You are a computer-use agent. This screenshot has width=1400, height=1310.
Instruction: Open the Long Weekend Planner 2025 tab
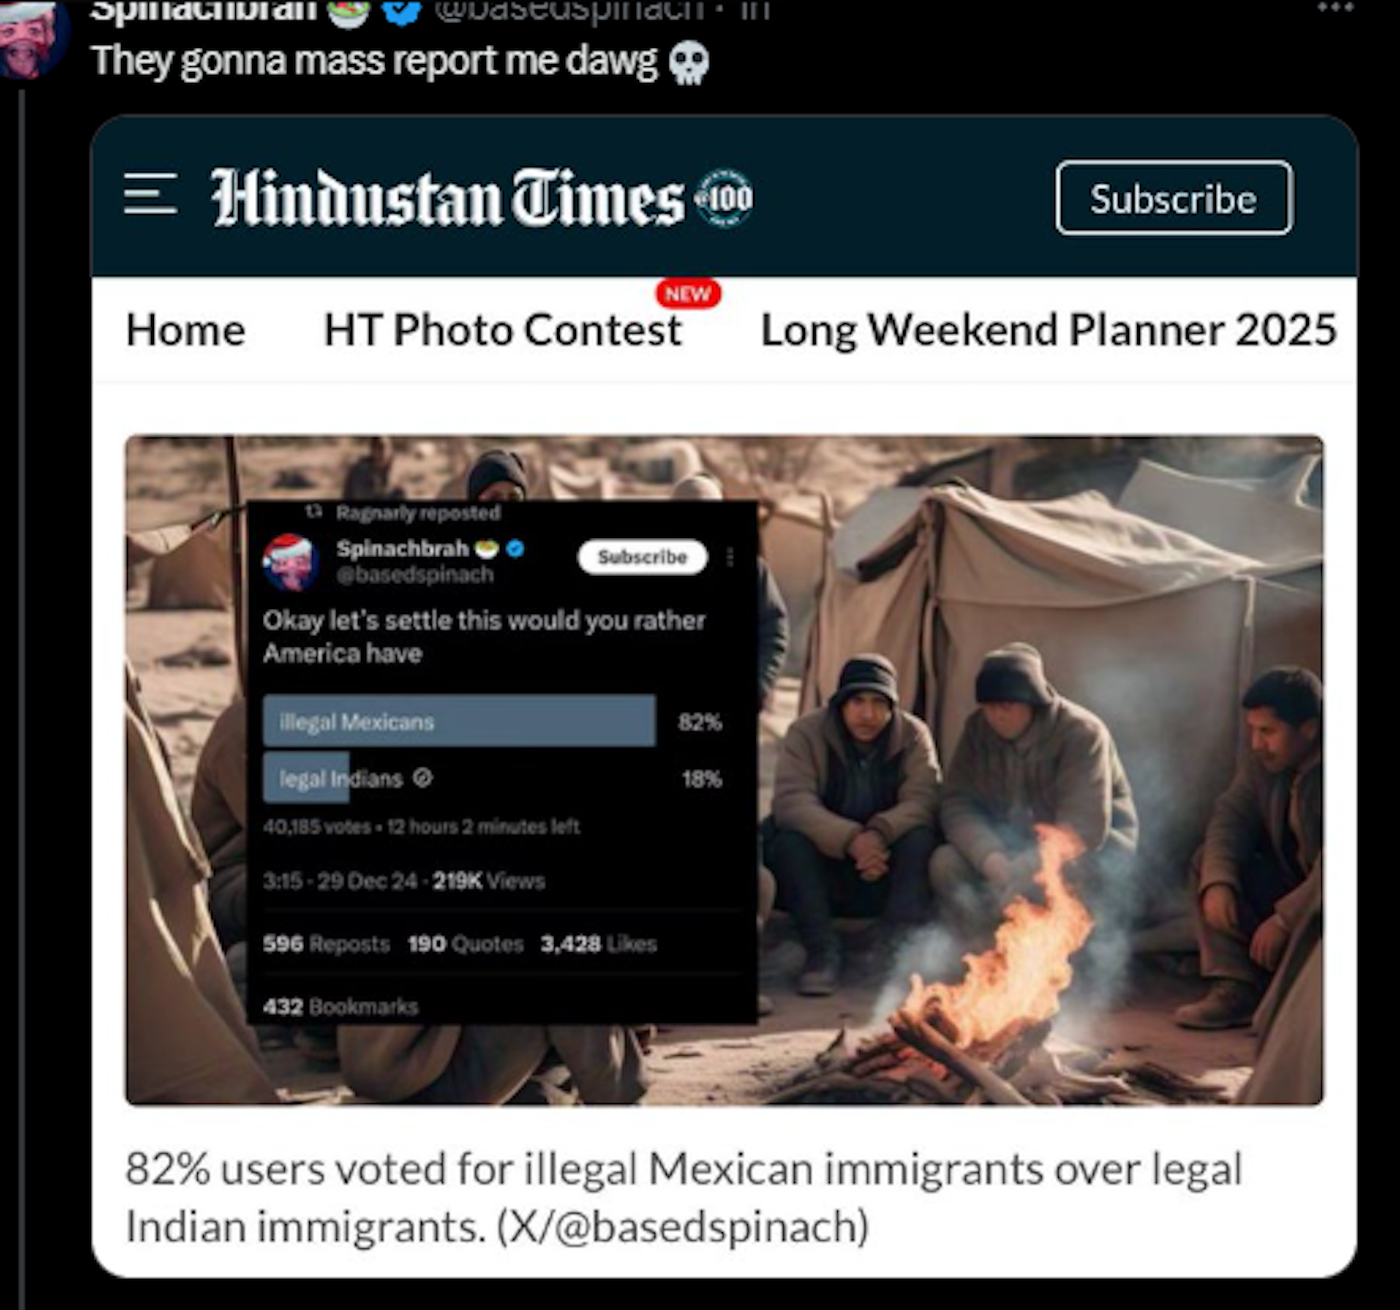point(1048,330)
